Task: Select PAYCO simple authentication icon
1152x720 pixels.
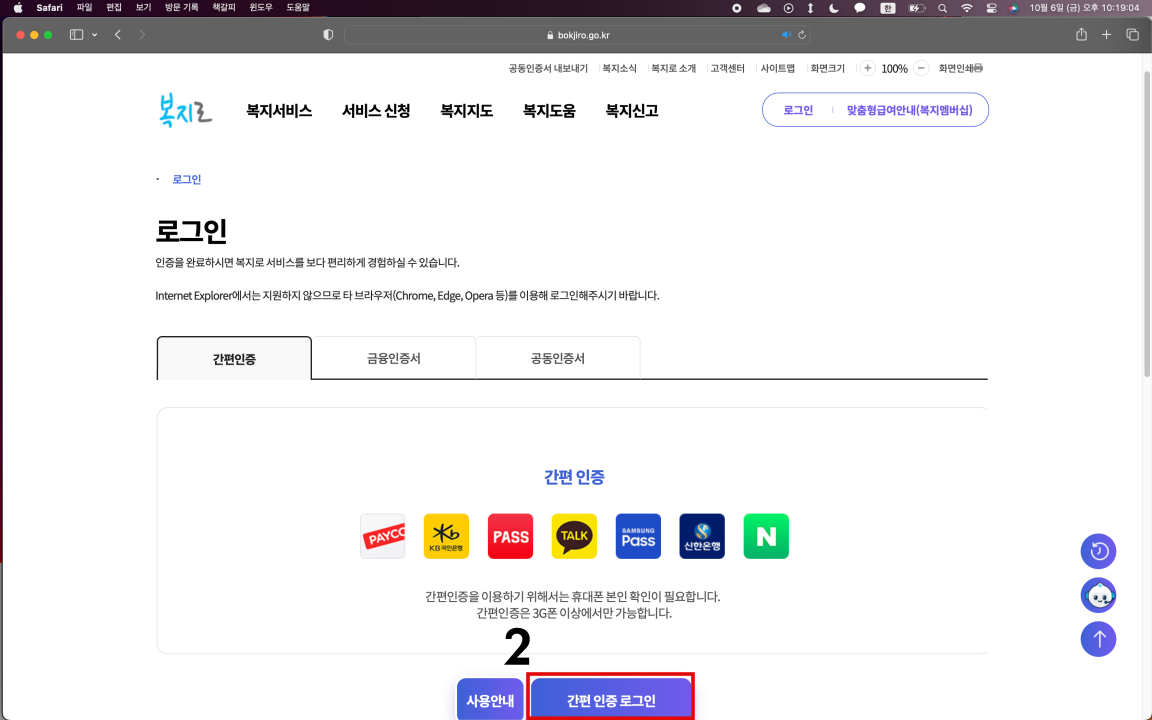Action: pos(383,536)
